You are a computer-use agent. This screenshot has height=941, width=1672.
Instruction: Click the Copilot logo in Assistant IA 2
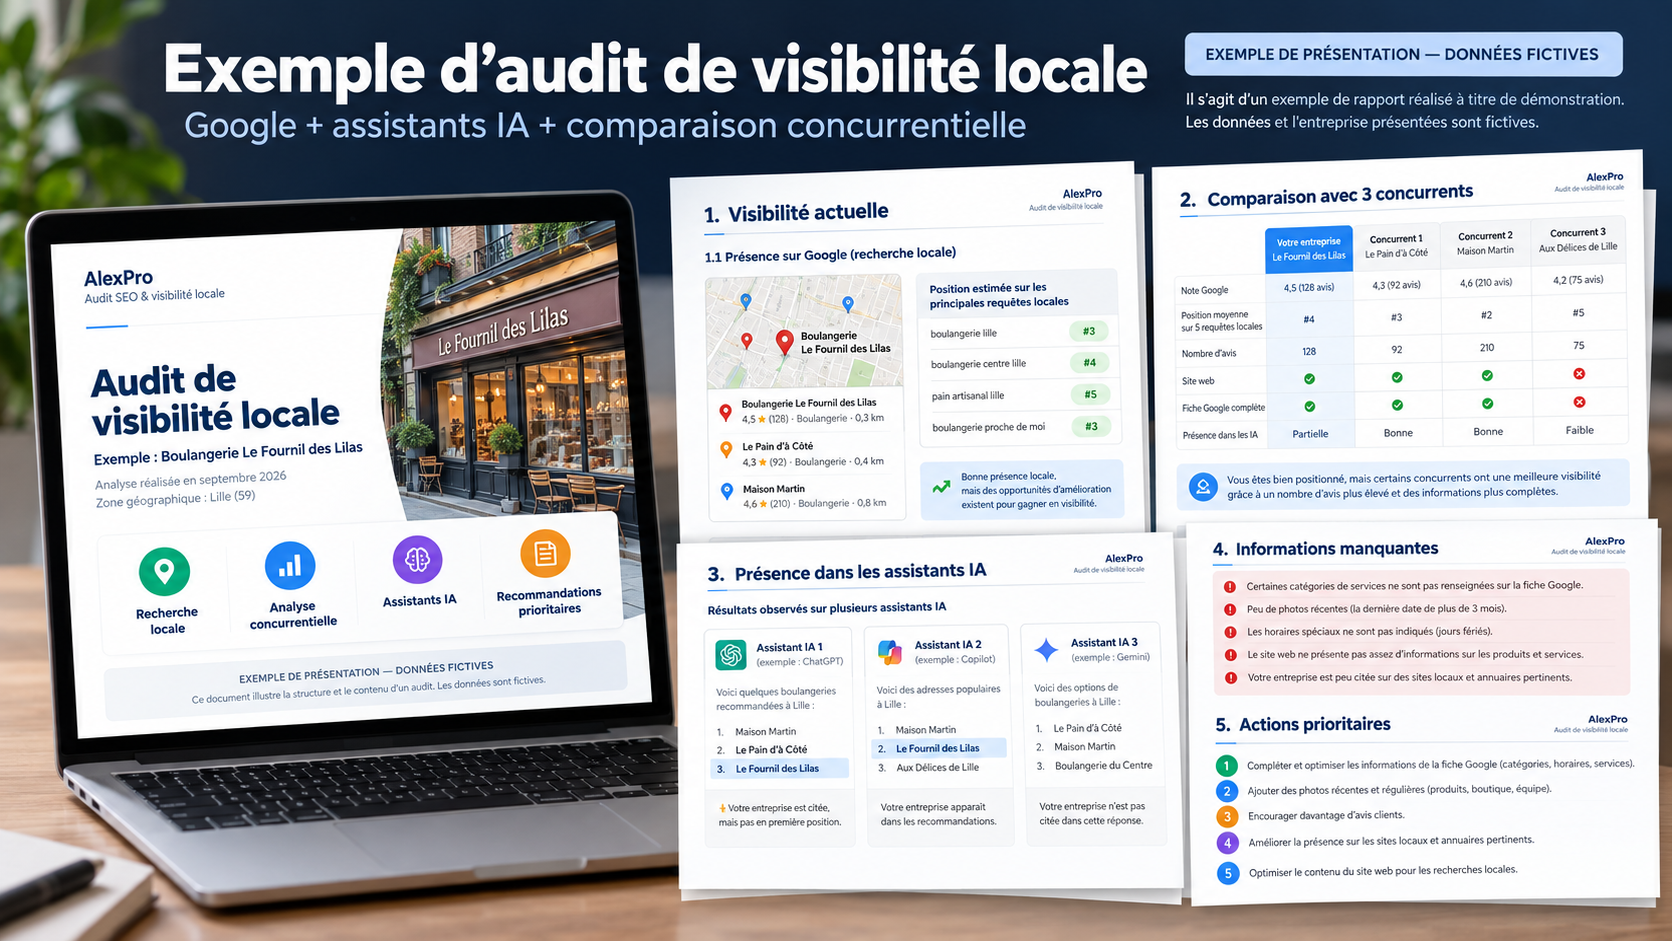pos(890,652)
